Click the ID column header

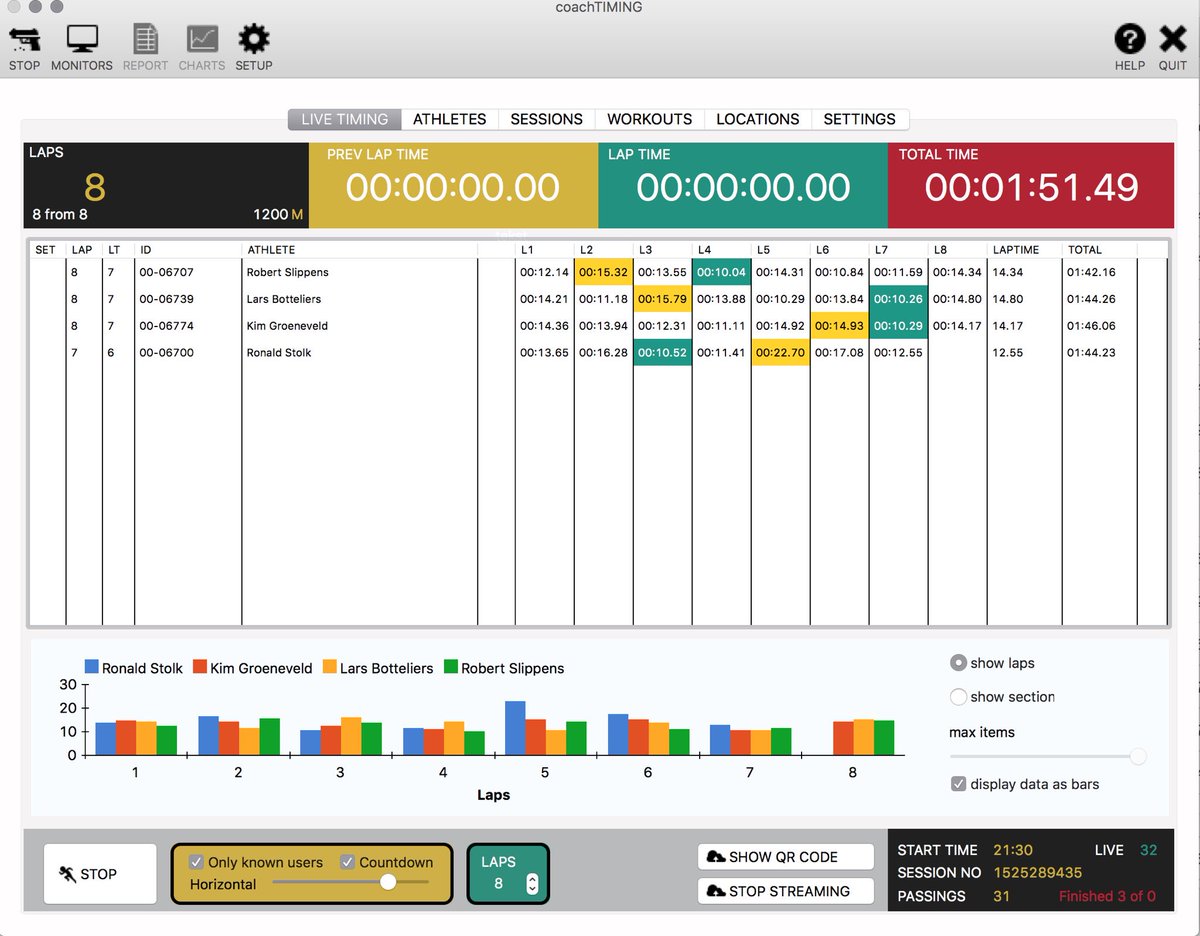click(146, 249)
